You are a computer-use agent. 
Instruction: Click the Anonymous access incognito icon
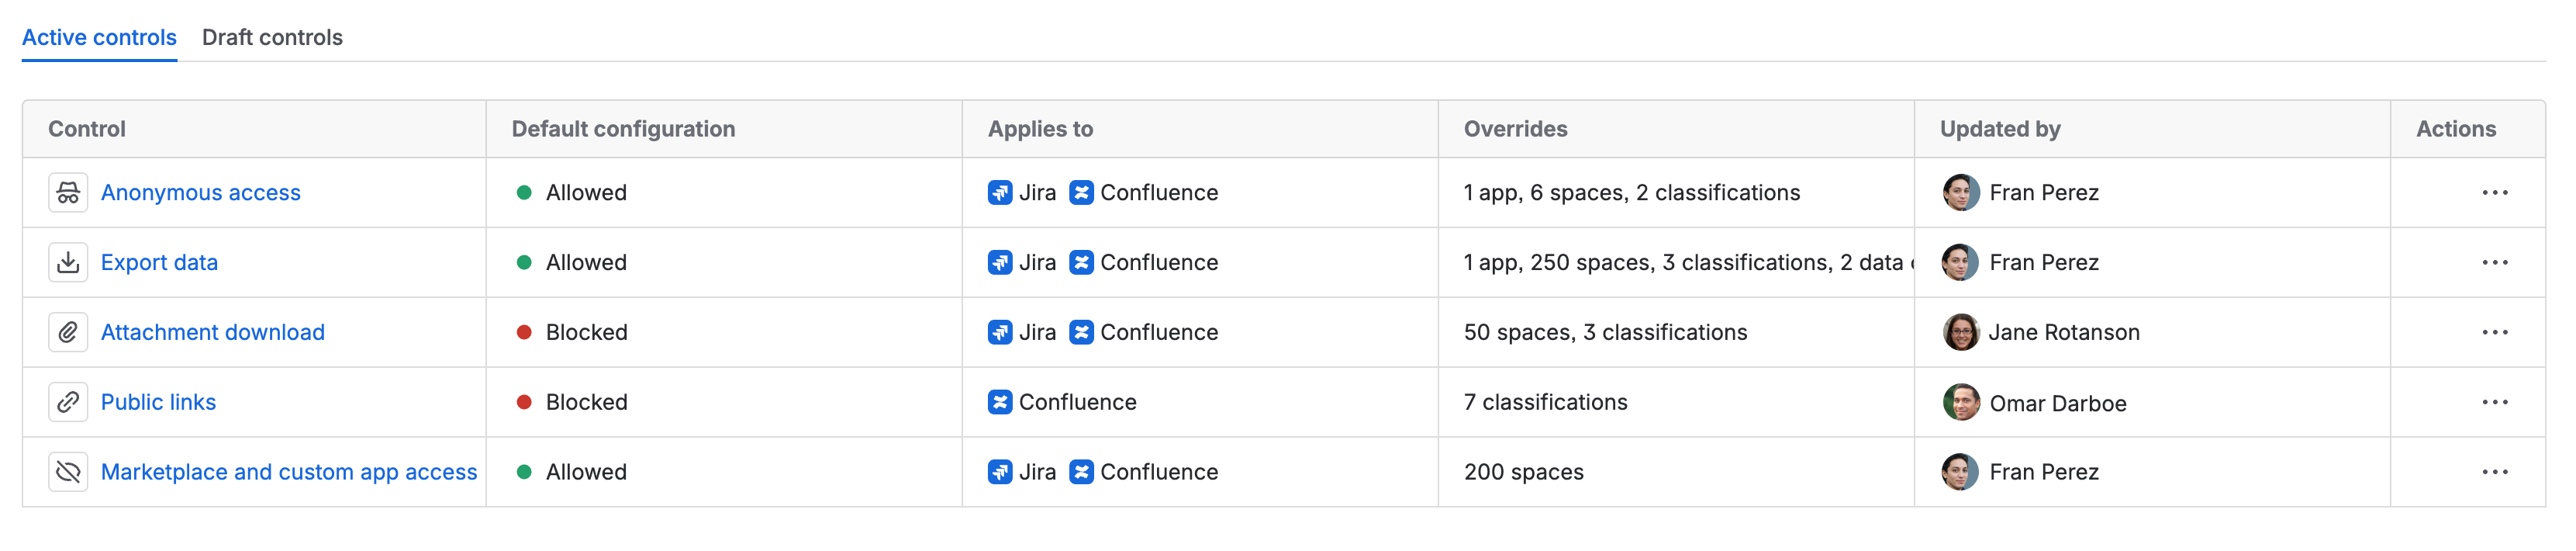click(68, 193)
